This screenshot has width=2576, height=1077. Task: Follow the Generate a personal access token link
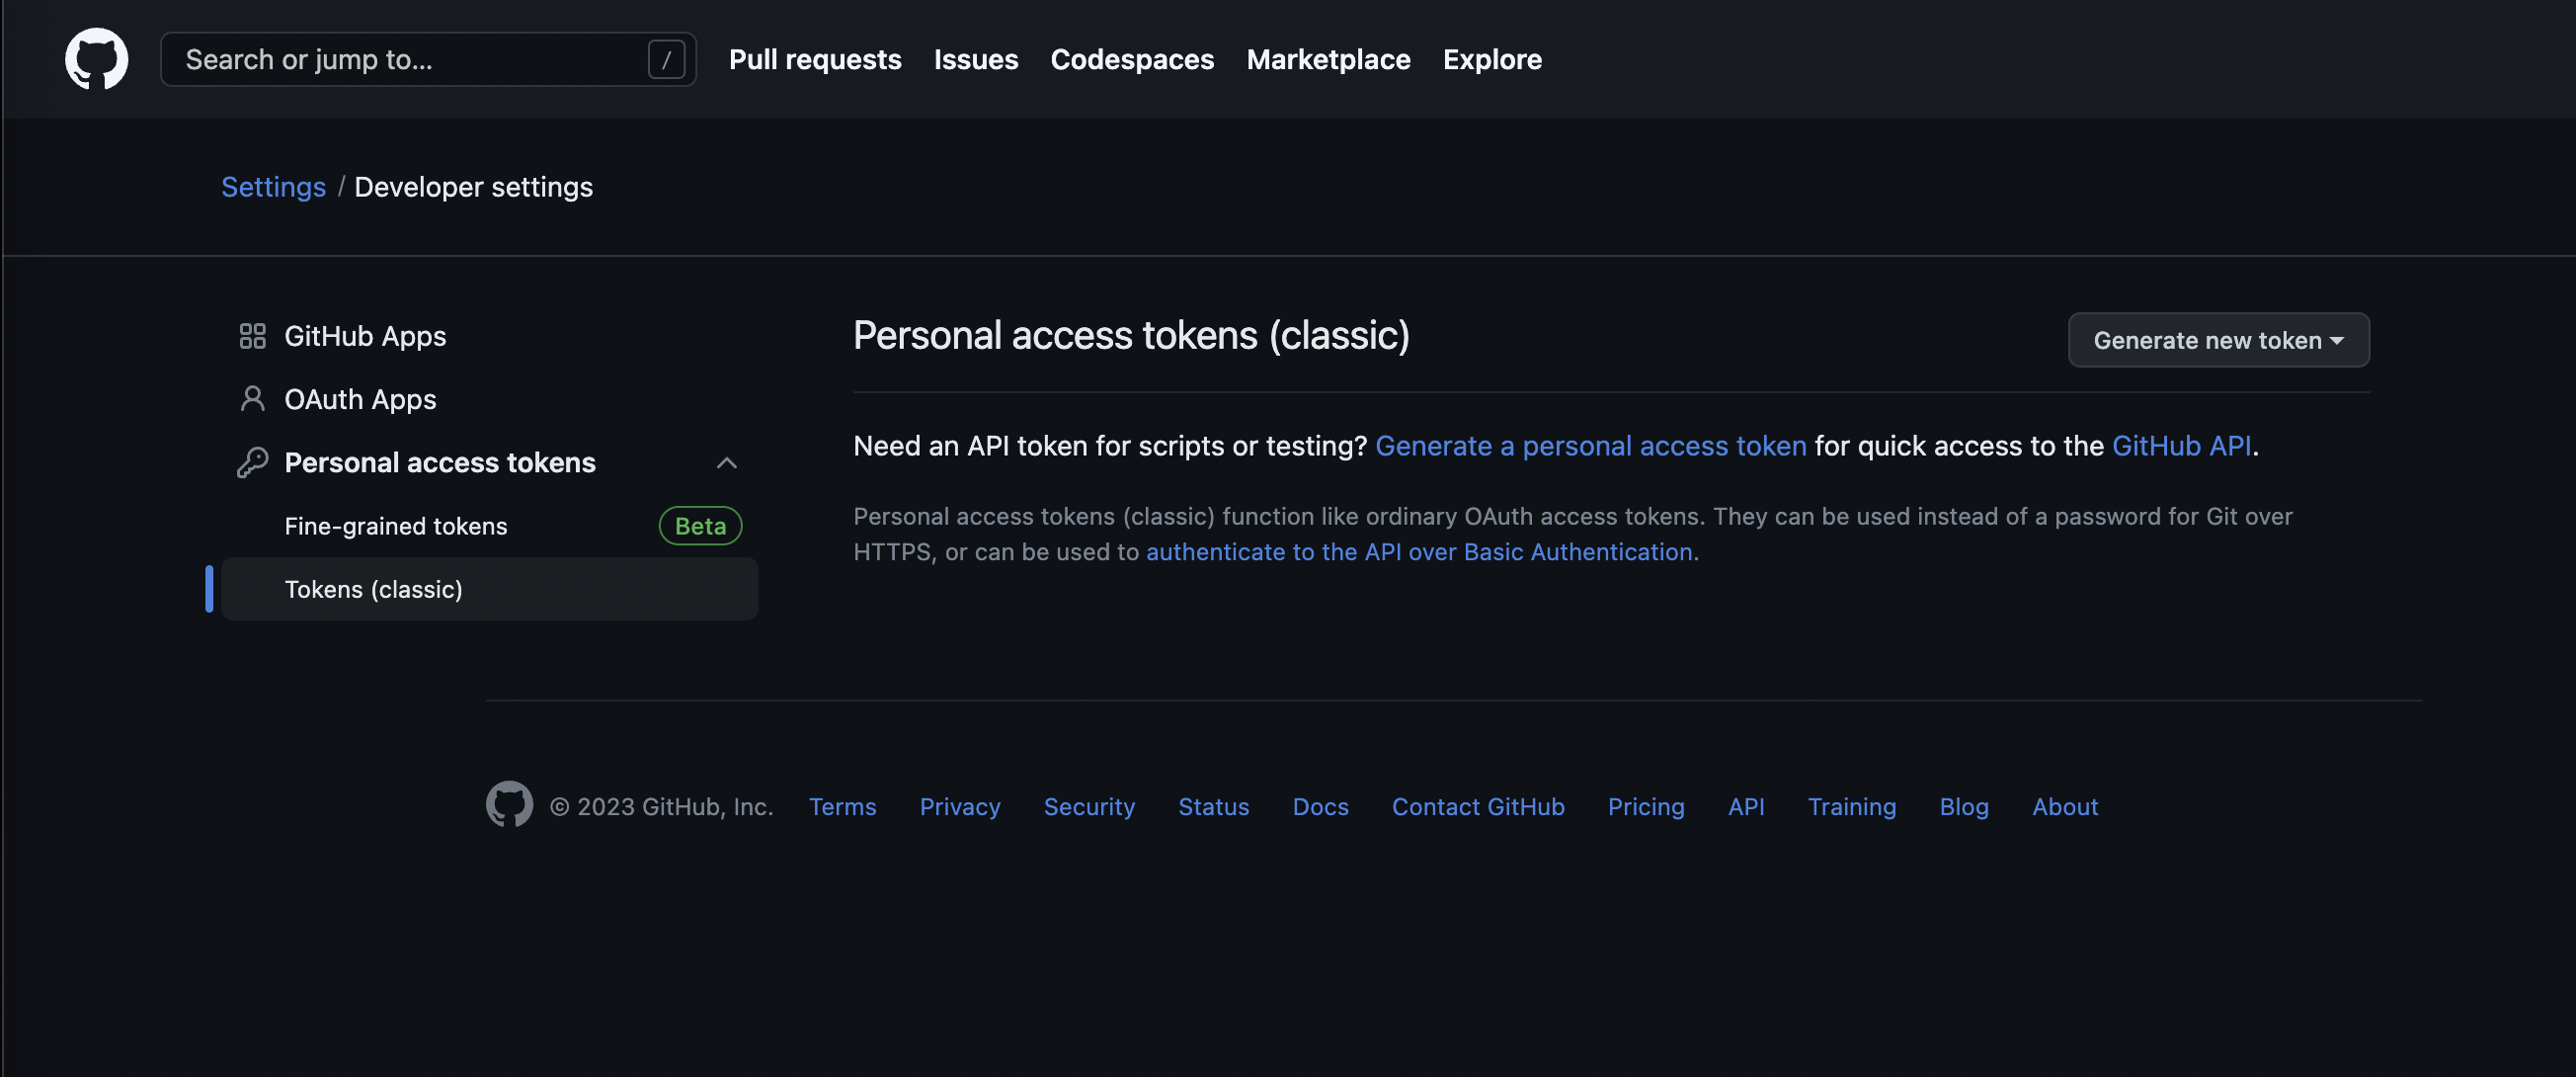point(1590,446)
